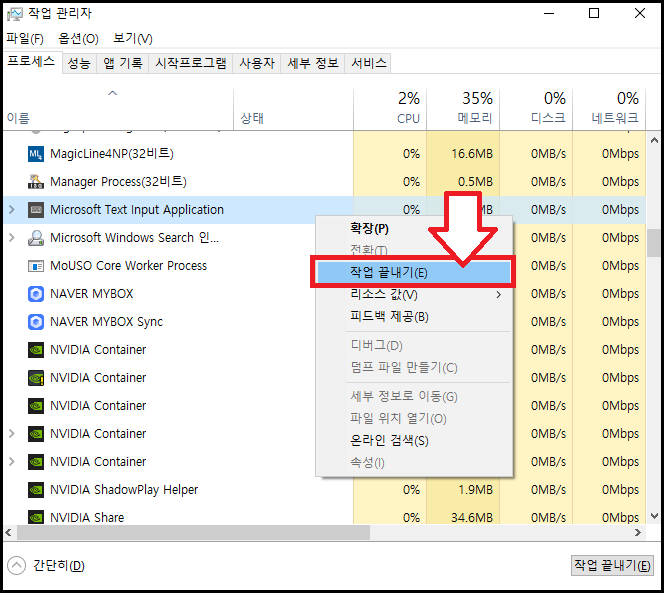The width and height of the screenshot is (664, 593).
Task: Click the Microsoft Text Input Application keyboard icon
Action: coord(36,210)
